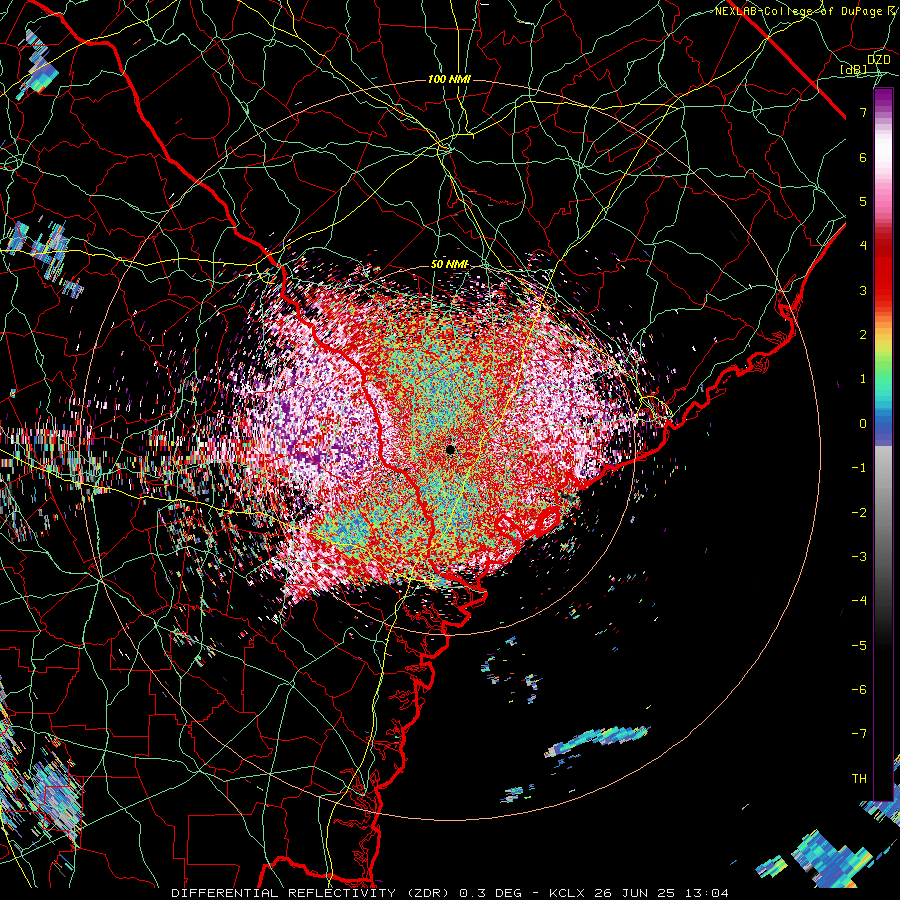Click the DZD legend title

[x=878, y=60]
